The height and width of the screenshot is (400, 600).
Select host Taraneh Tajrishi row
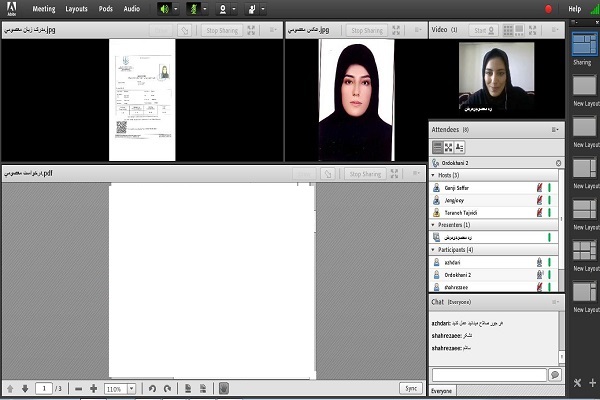tap(494, 212)
